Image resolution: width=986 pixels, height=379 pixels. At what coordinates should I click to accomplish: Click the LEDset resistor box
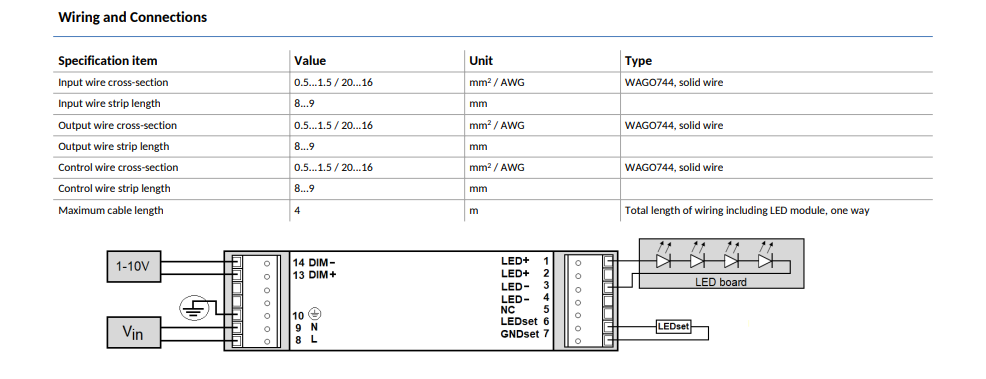point(673,327)
